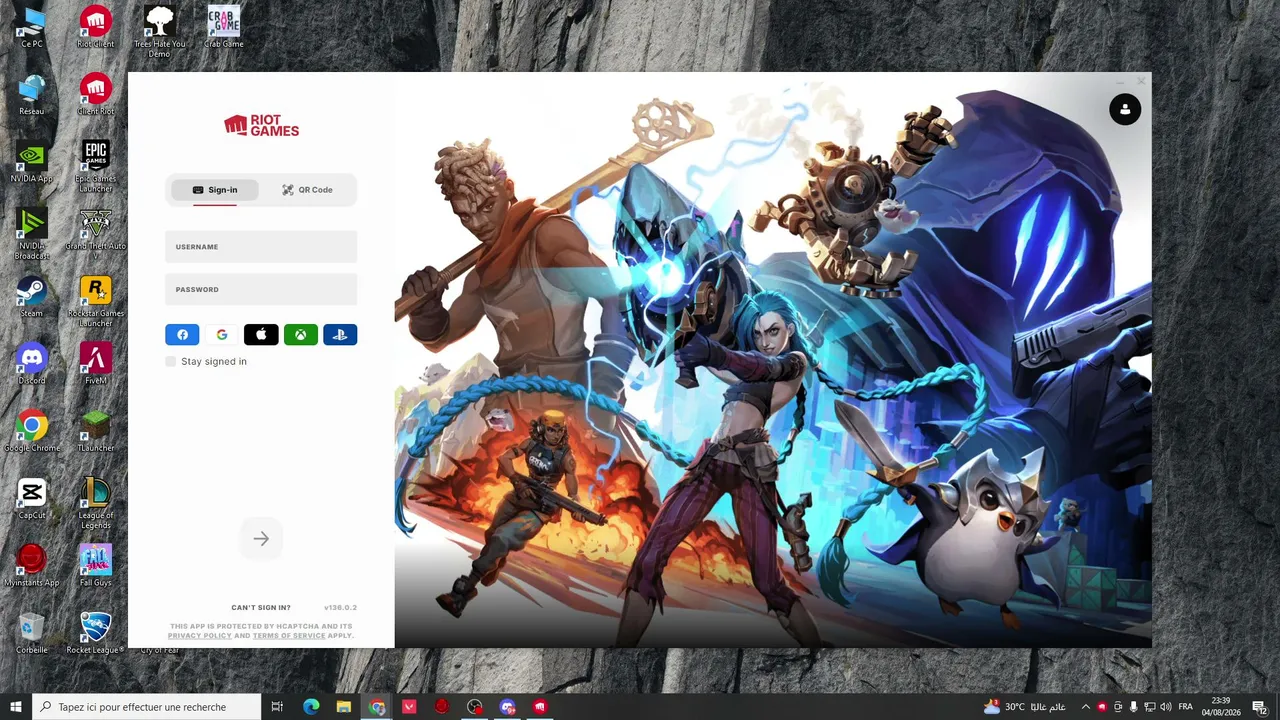Open the volume control in system tray
The width and height of the screenshot is (1280, 720).
(1166, 707)
